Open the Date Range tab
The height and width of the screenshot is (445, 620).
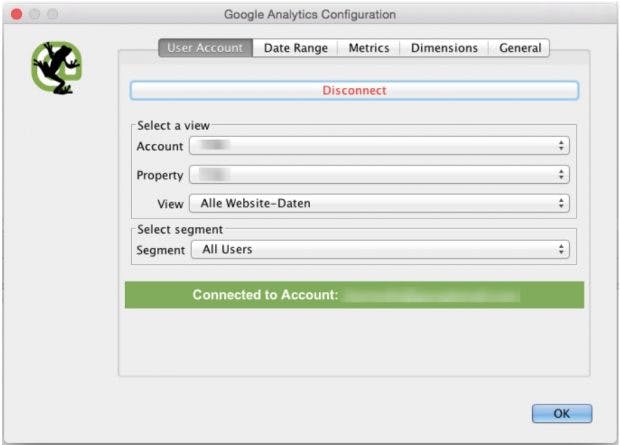[x=295, y=48]
